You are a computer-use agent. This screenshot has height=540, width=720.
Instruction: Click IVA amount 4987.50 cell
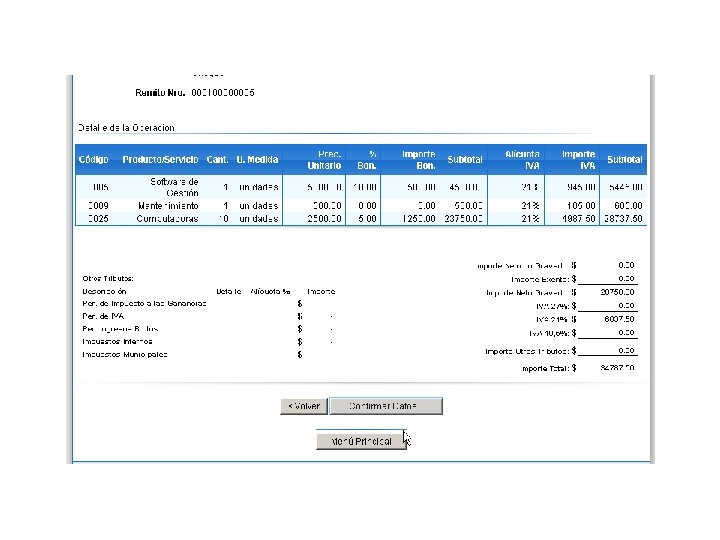579,219
